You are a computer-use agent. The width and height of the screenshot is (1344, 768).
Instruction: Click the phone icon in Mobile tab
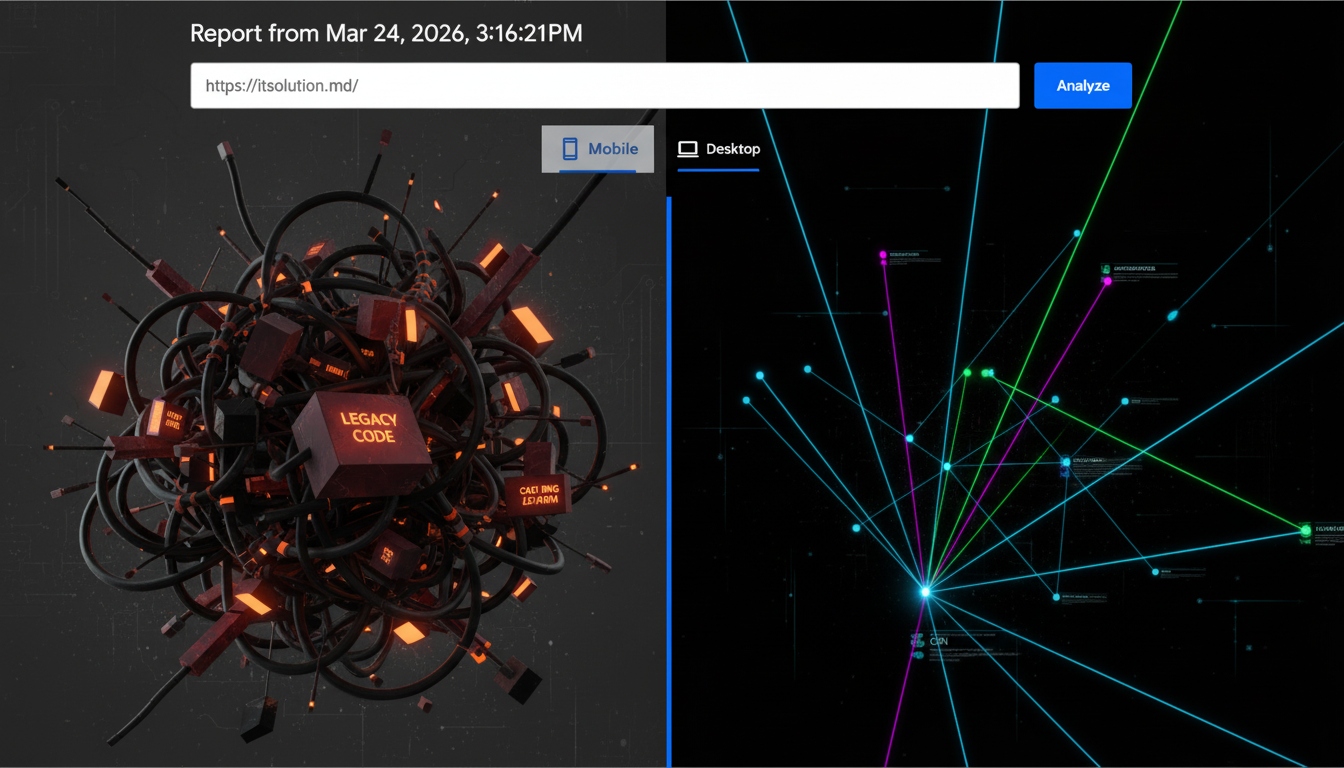(570, 149)
